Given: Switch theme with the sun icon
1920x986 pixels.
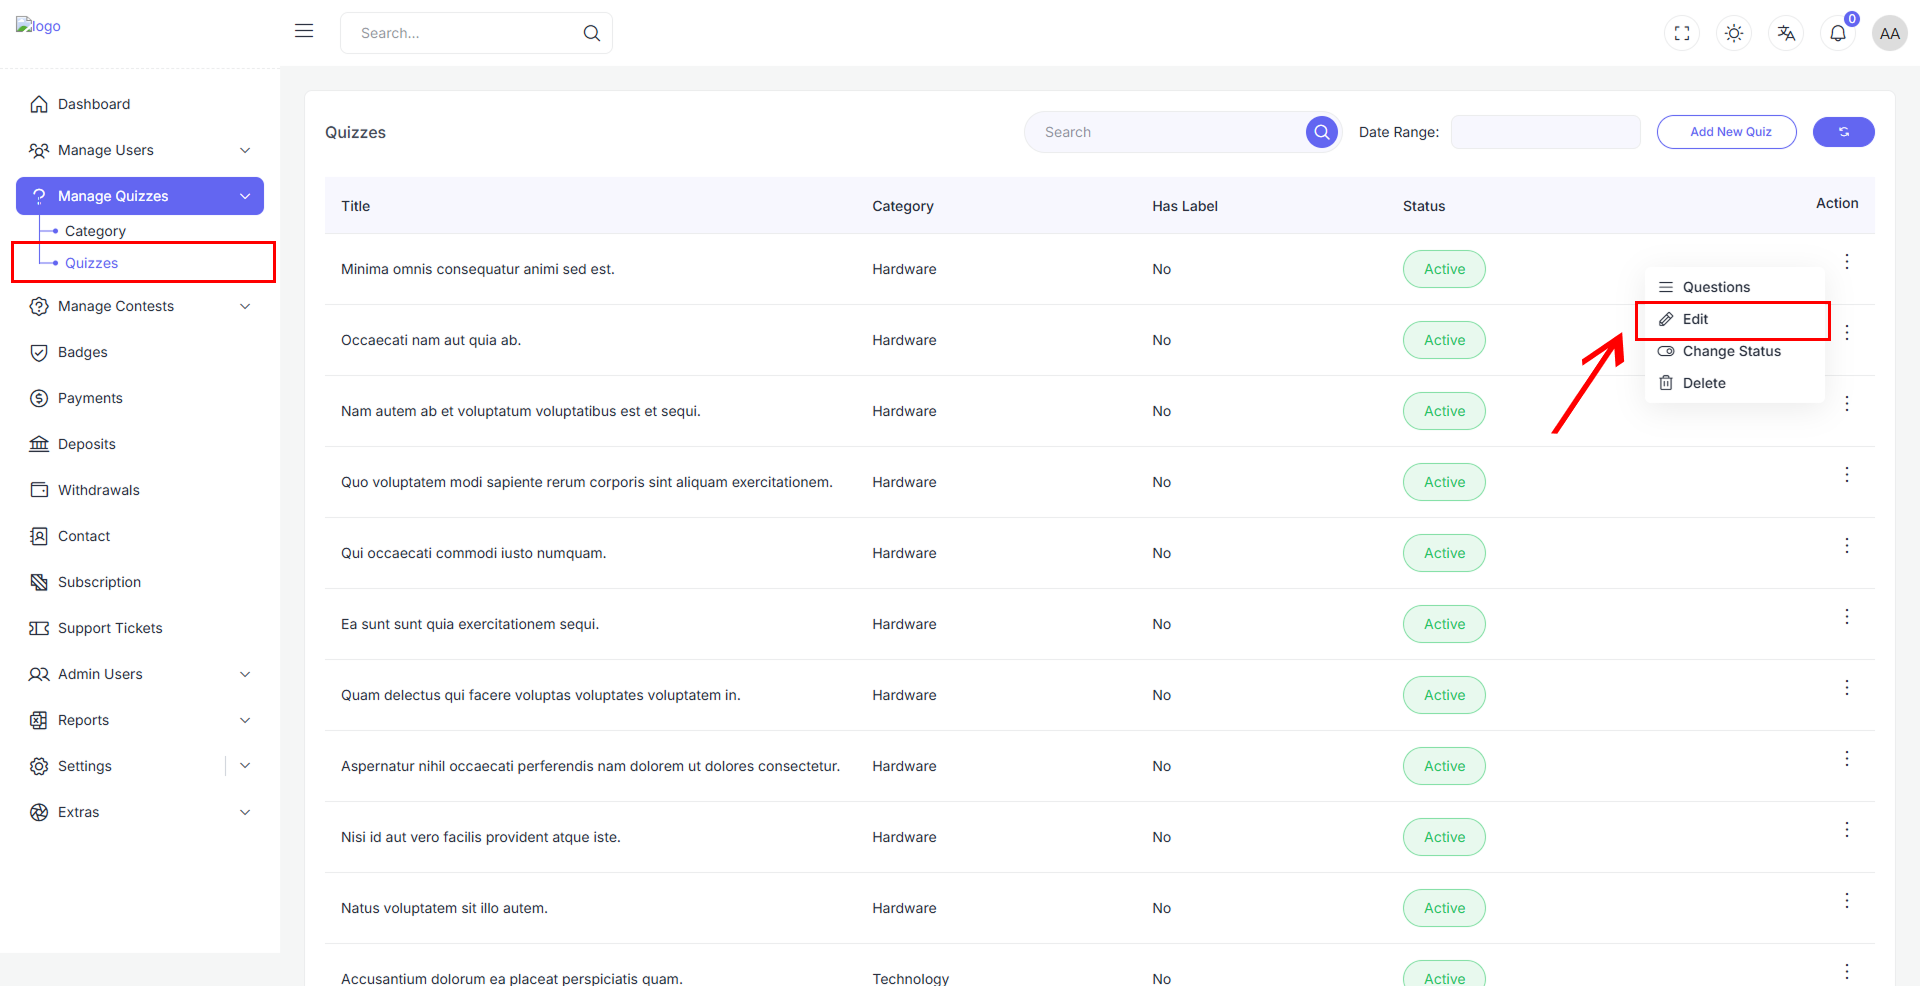Looking at the screenshot, I should 1734,33.
